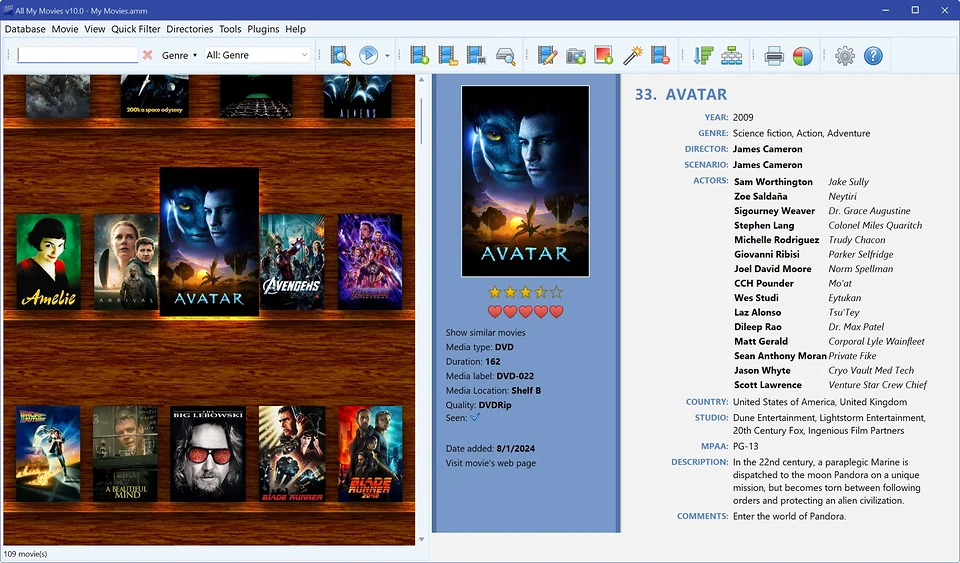Open the View menu

95,29
